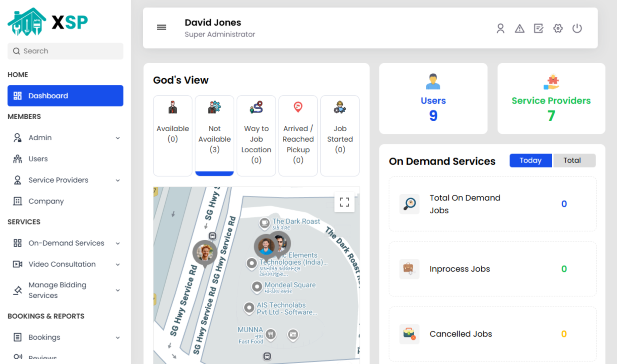Image resolution: width=617 pixels, height=364 pixels.
Task: Click the David Jones name in header
Action: pyautogui.click(x=213, y=23)
